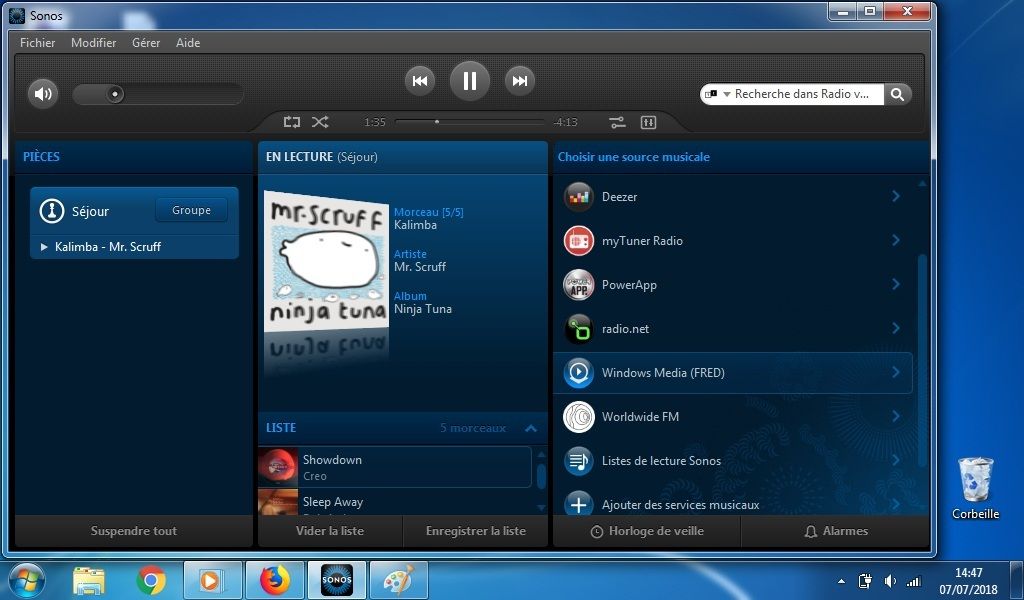Open Firefox from the taskbar
Image resolution: width=1024 pixels, height=600 pixels.
tap(275, 580)
